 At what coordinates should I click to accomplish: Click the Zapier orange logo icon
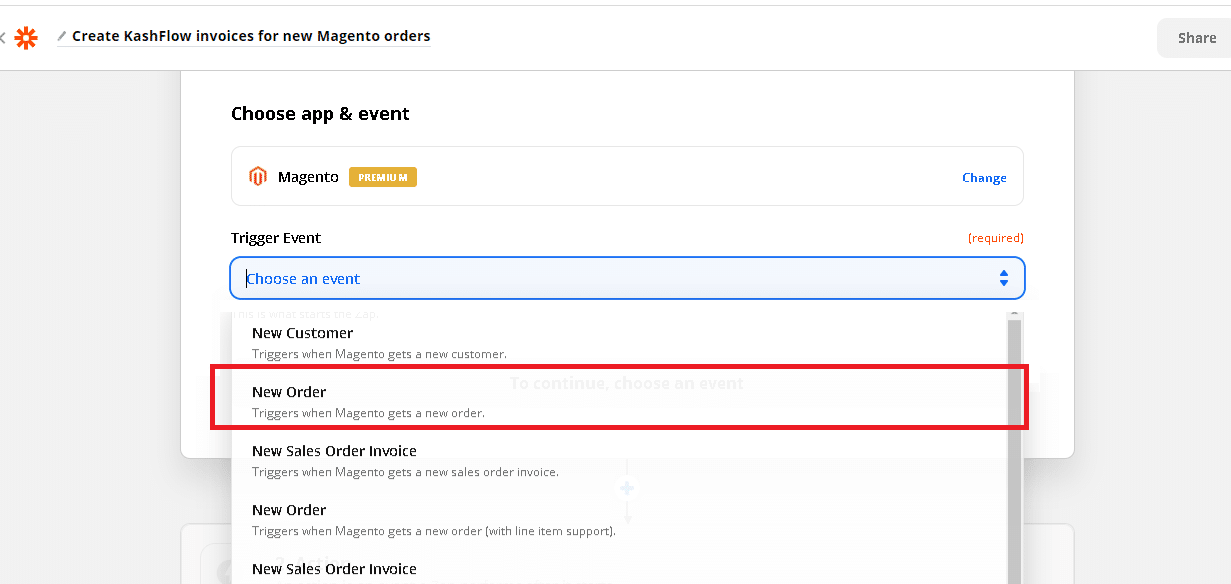tap(26, 38)
